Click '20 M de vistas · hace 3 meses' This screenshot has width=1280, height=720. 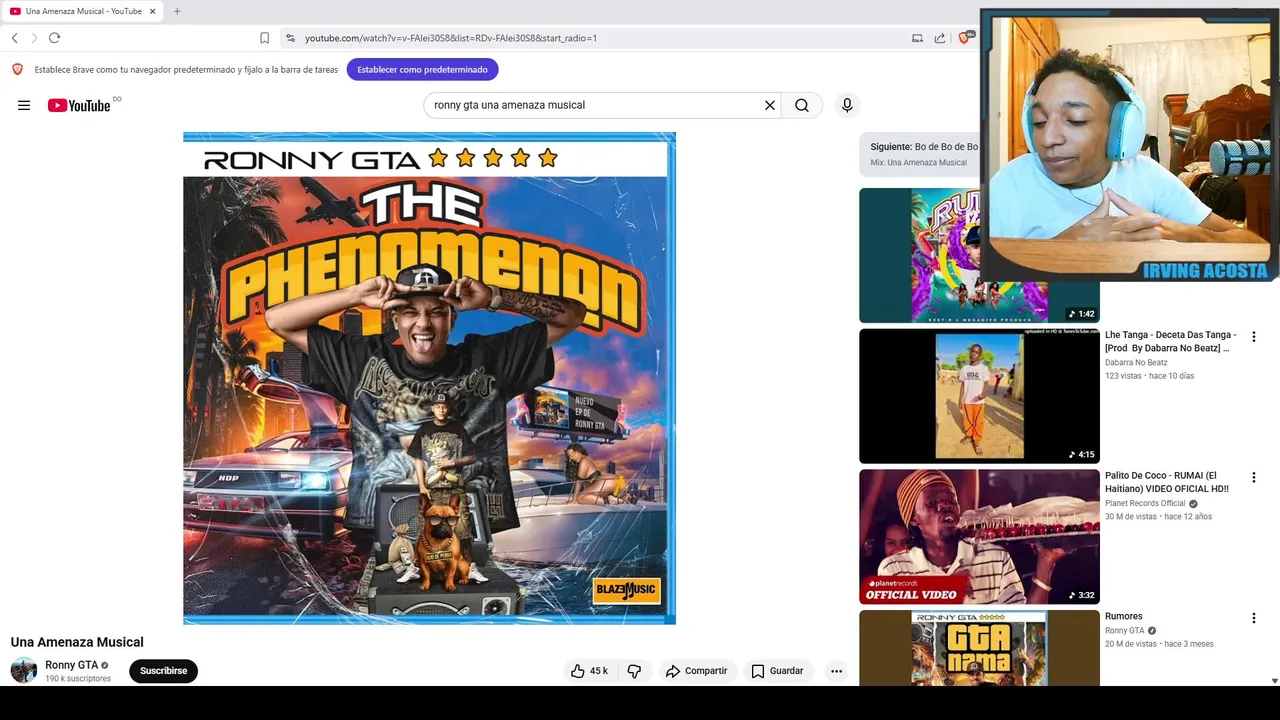pyautogui.click(x=1159, y=644)
